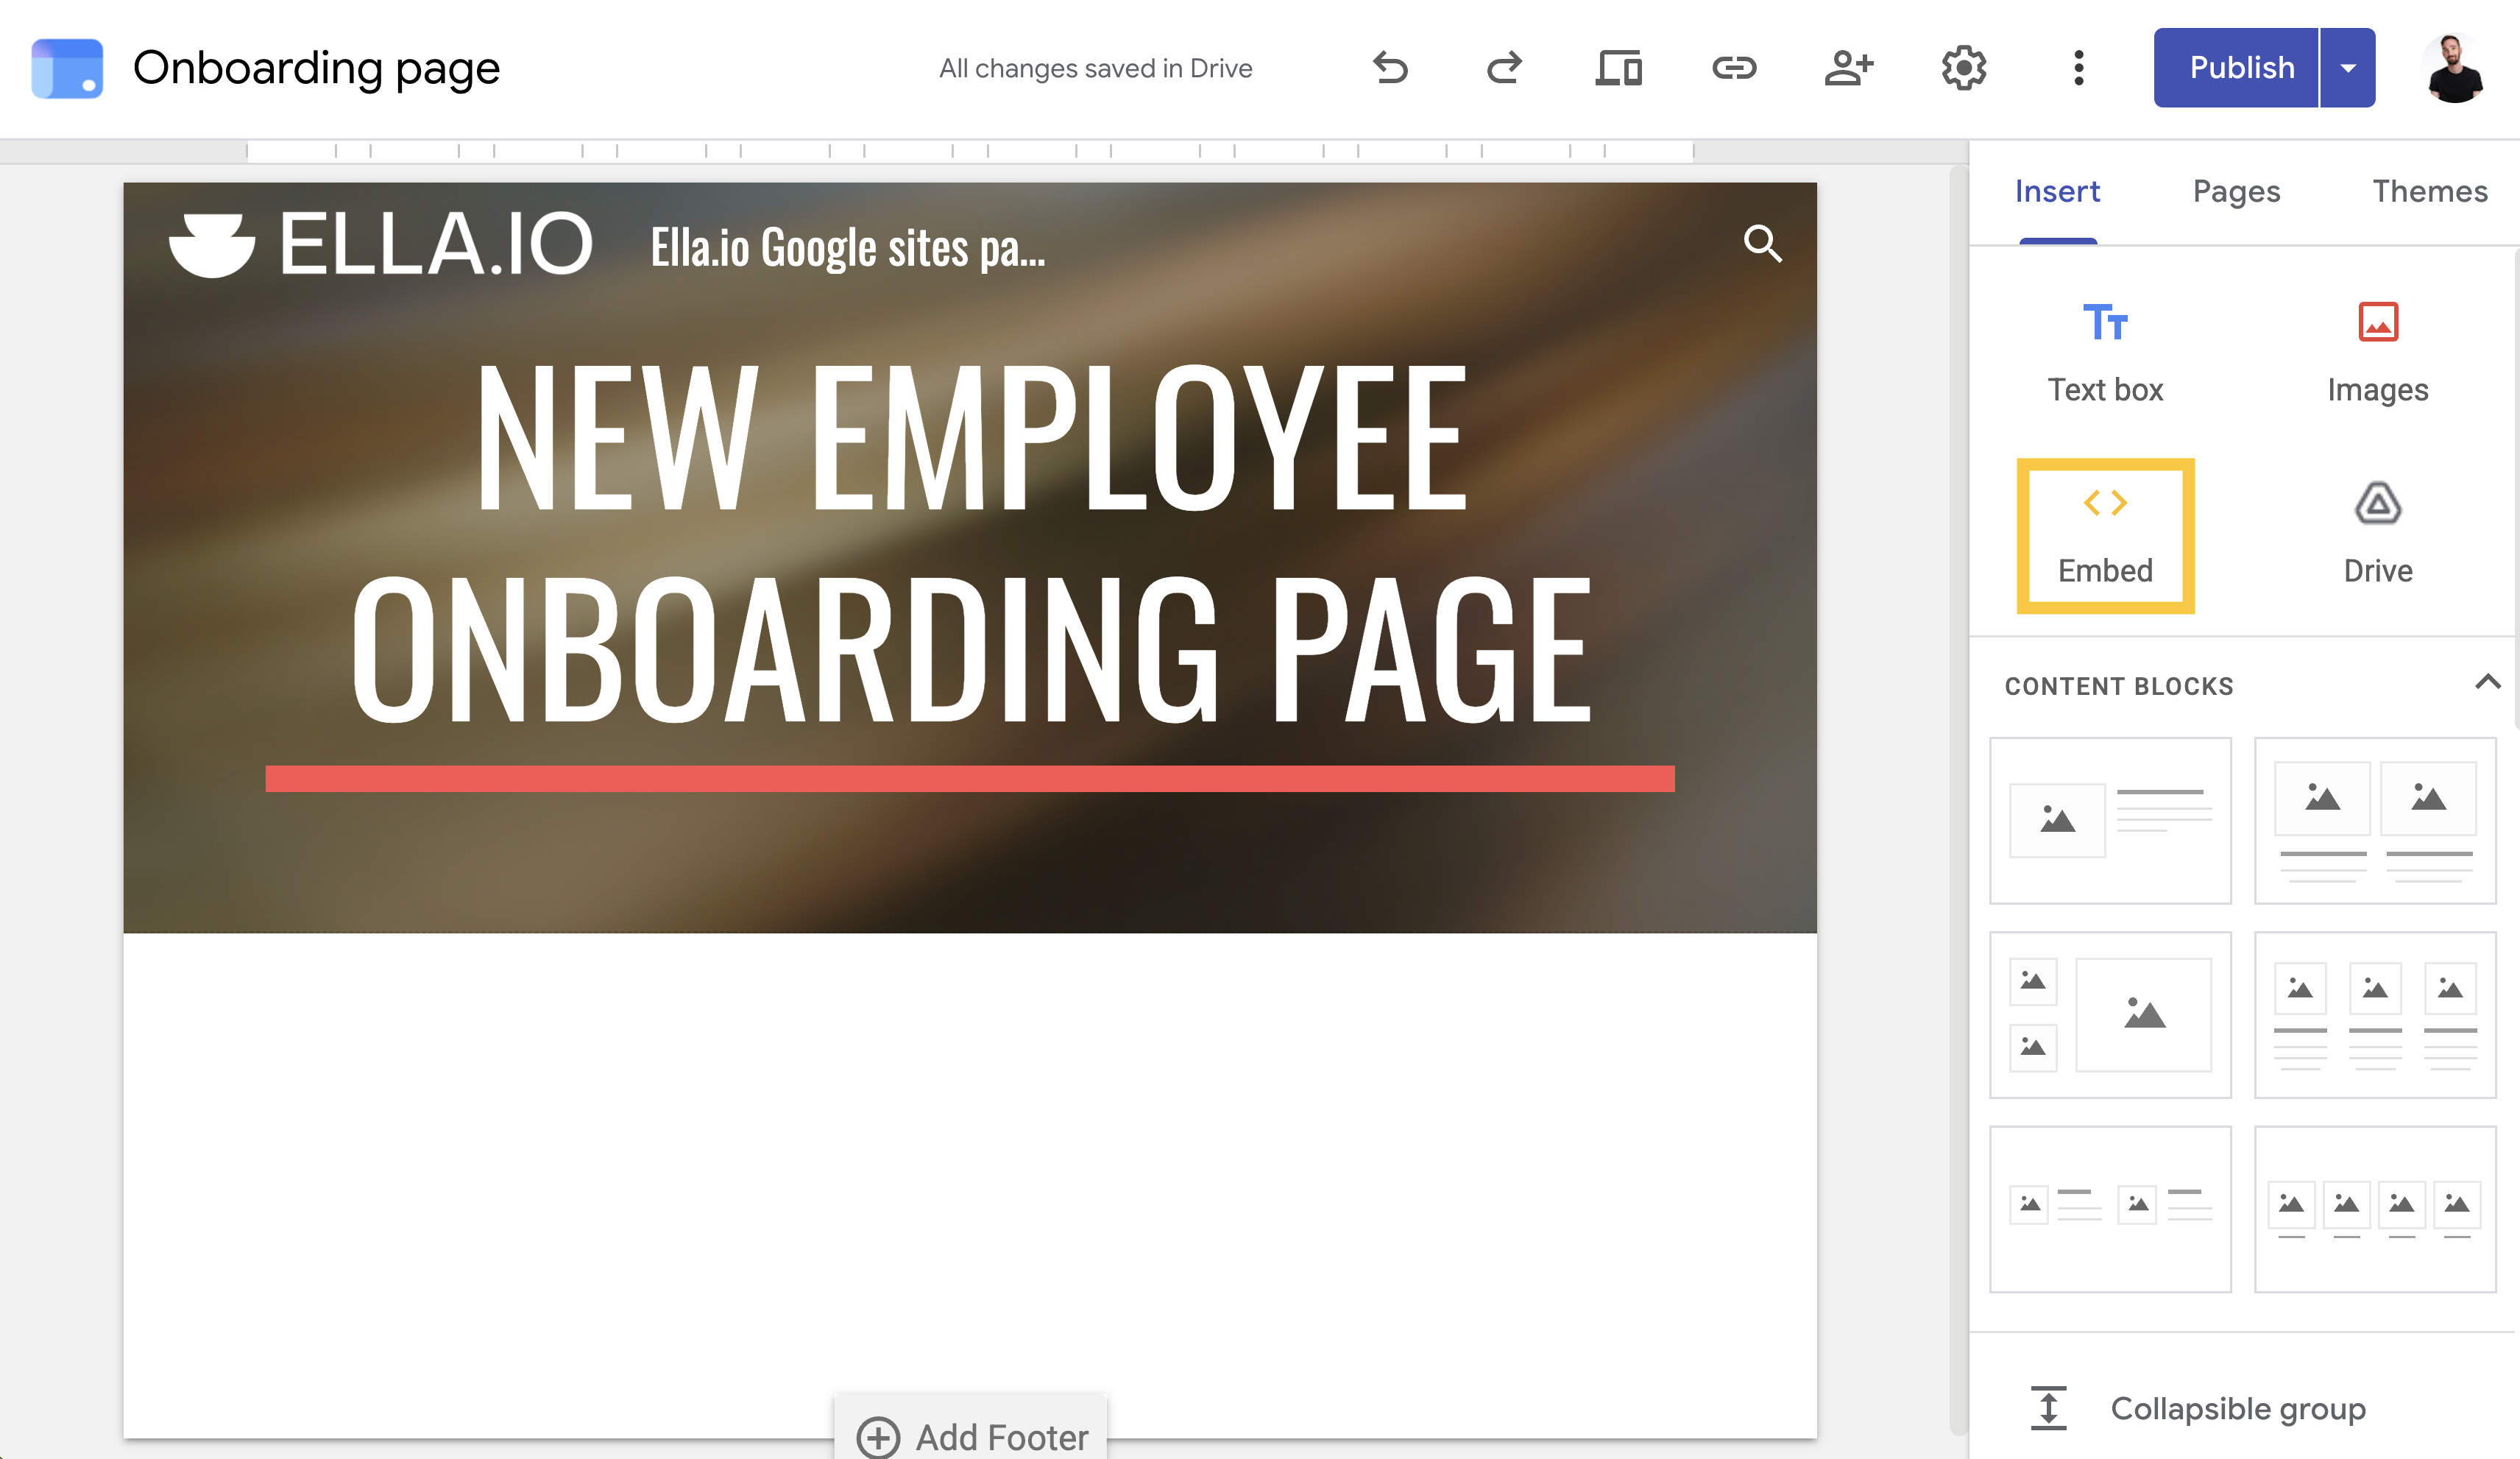Insert Images element
Image resolution: width=2520 pixels, height=1459 pixels.
2377,352
